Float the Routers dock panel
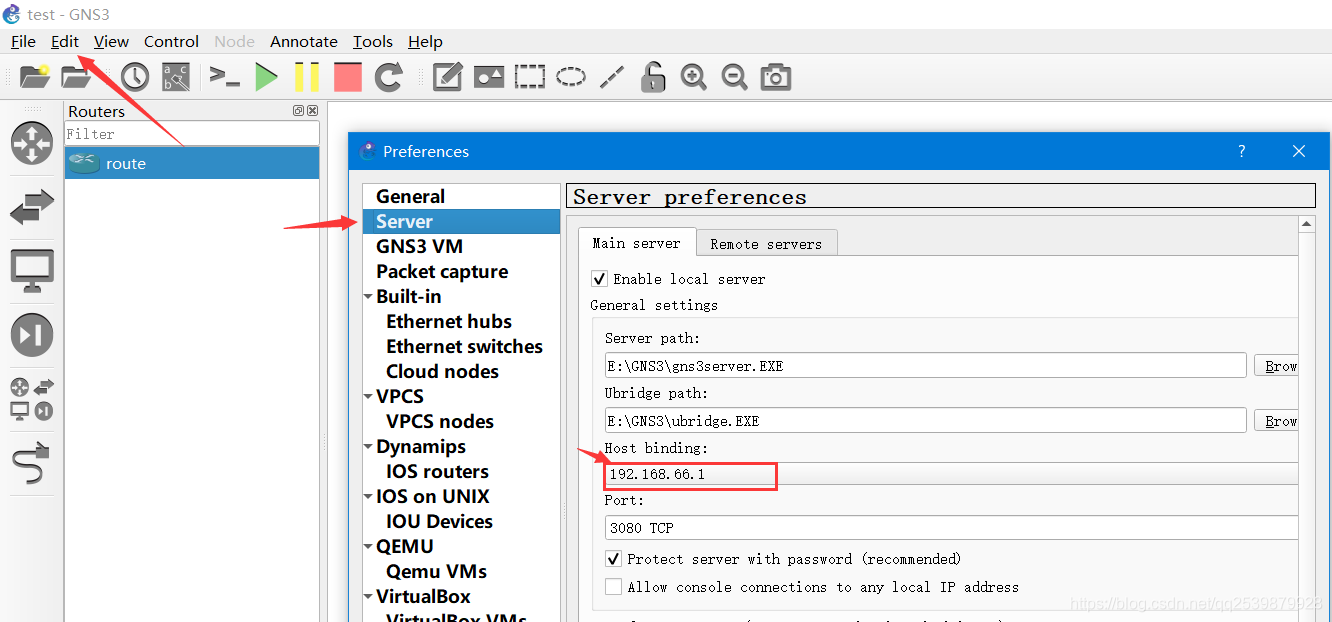 click(298, 111)
